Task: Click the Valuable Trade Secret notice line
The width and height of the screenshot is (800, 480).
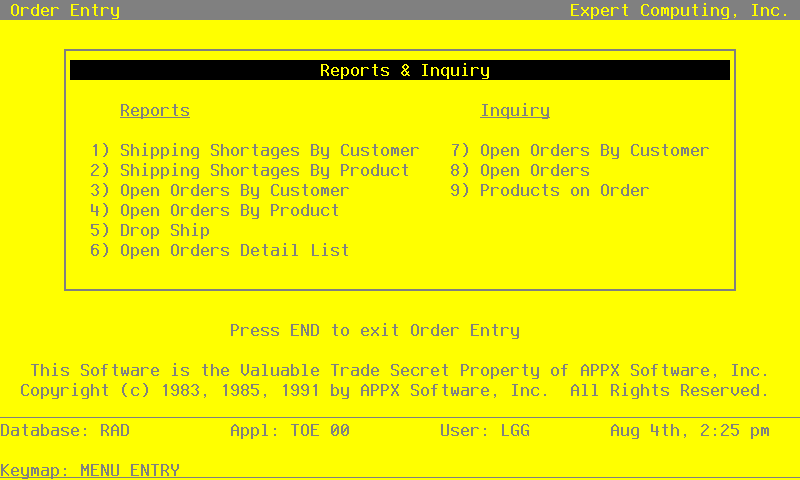Action: point(399,370)
